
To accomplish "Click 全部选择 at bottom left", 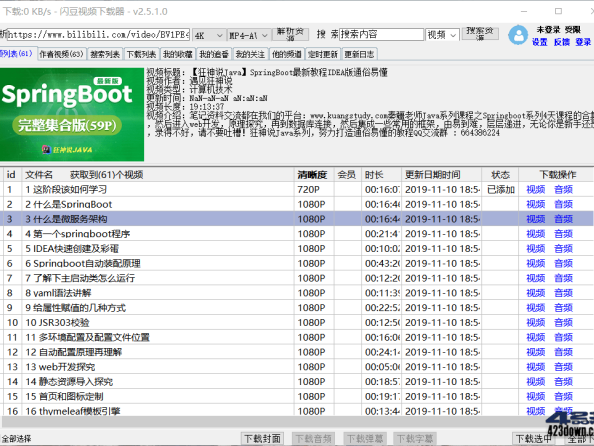I will coord(16,439).
